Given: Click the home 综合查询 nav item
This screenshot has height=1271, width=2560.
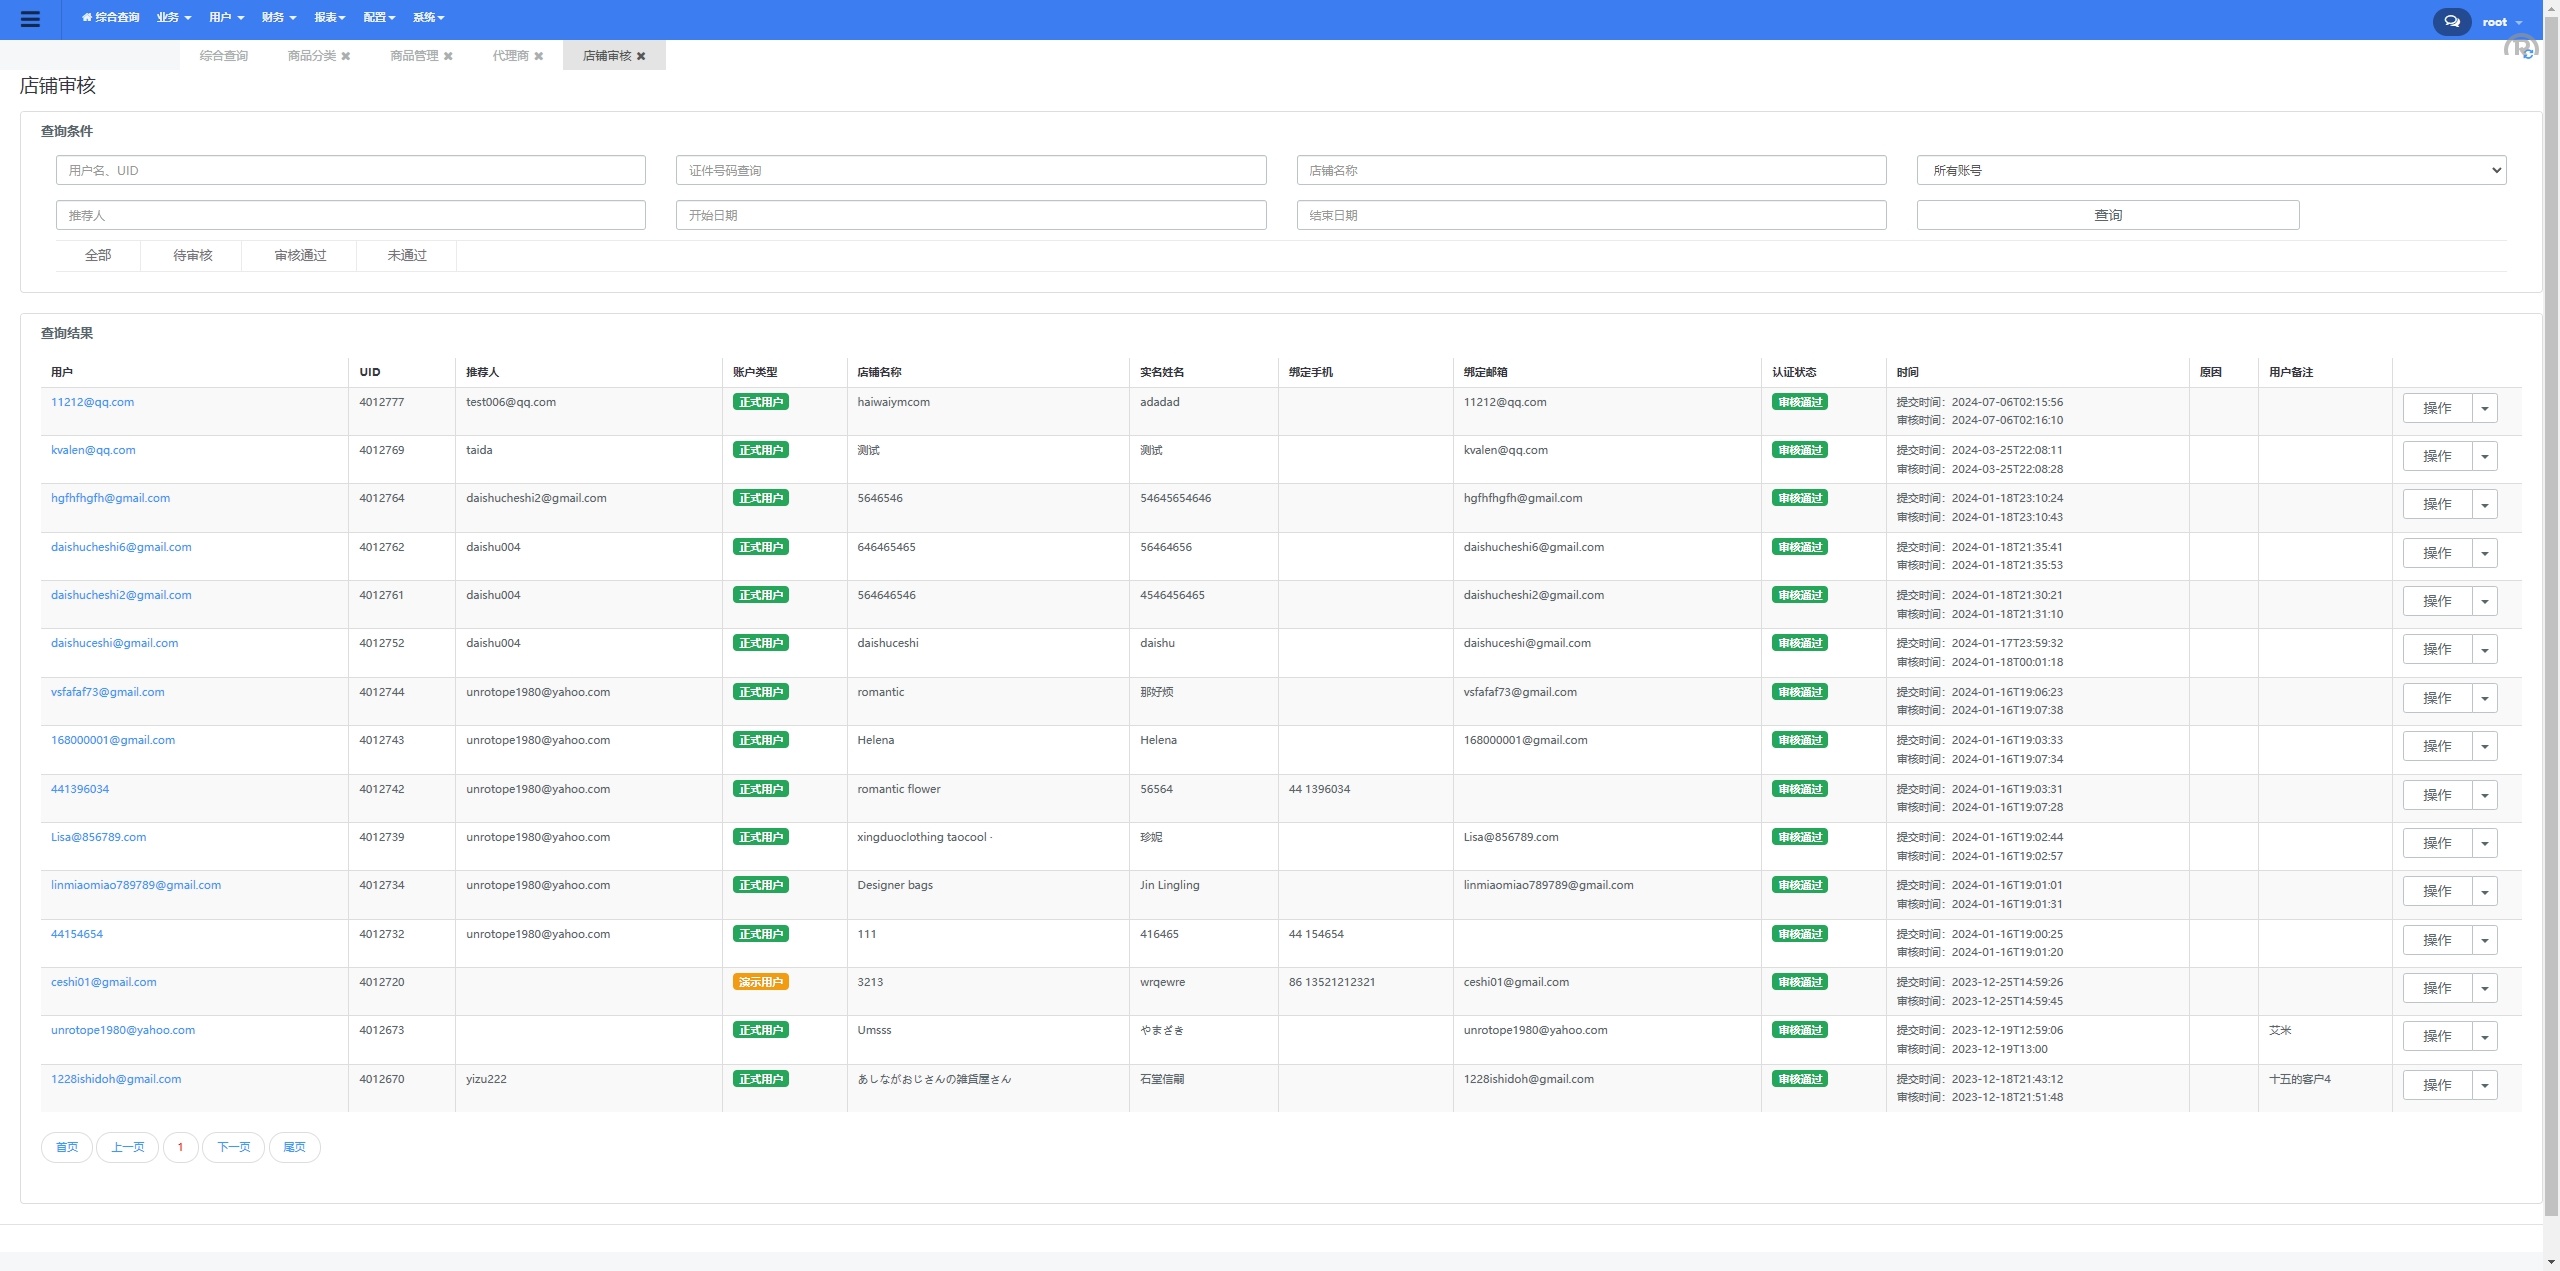Looking at the screenshot, I should coord(110,17).
